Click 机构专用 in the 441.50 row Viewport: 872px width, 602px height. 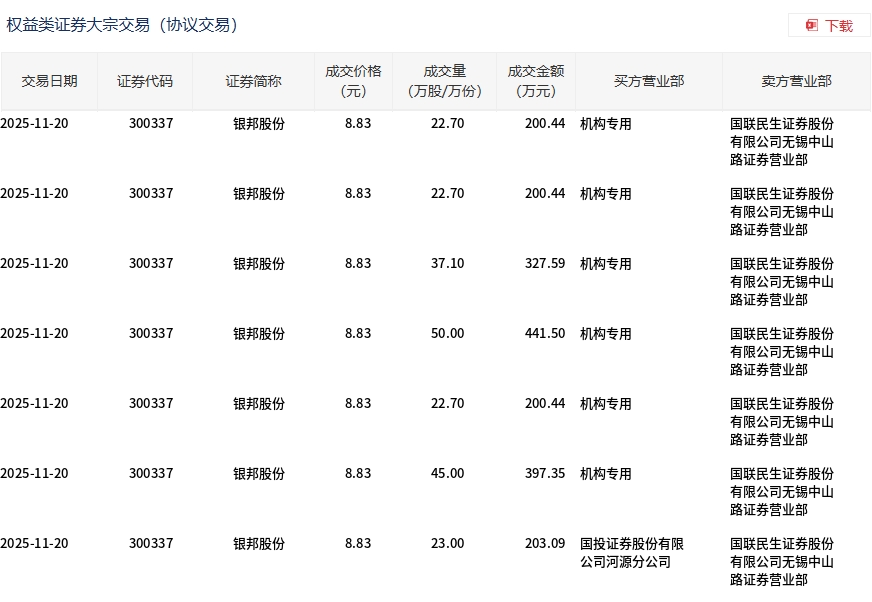click(x=606, y=334)
